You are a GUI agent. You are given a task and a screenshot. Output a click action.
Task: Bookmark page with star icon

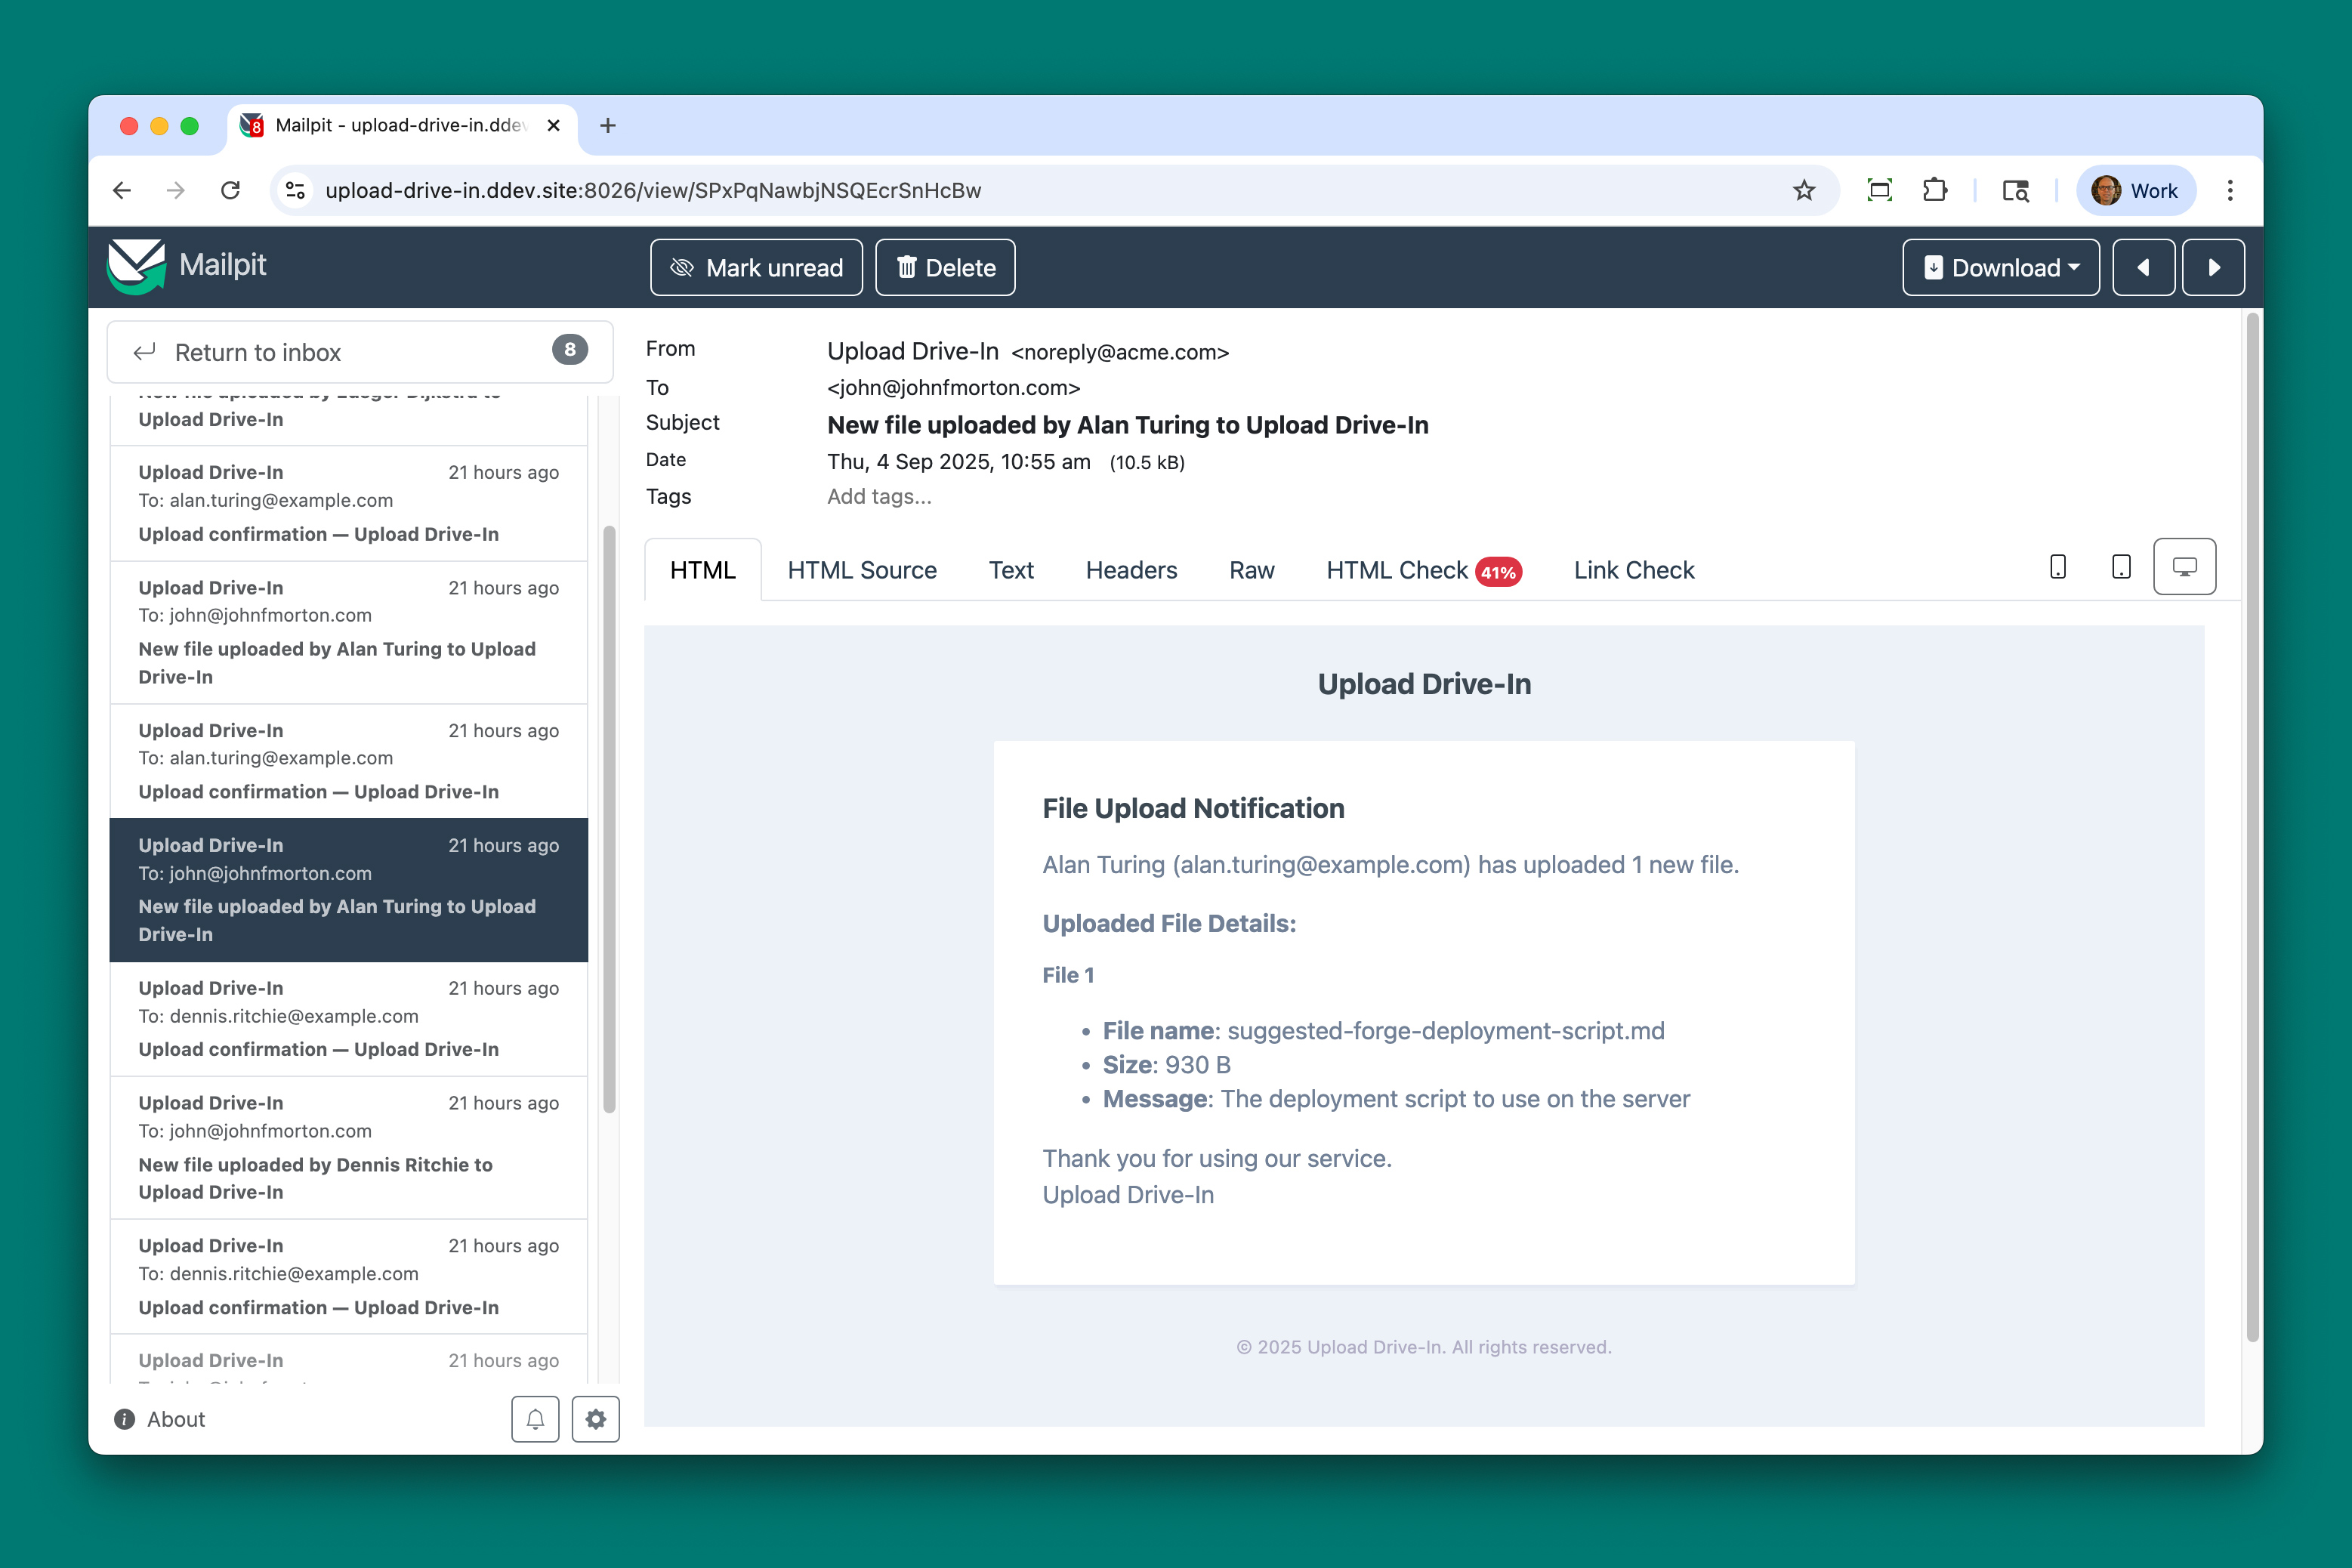pos(1803,190)
